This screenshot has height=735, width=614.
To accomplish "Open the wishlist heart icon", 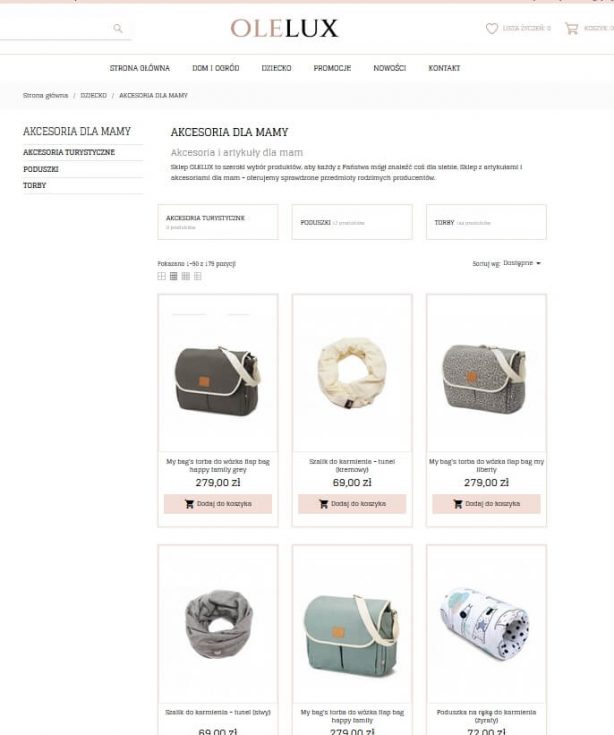I will [x=492, y=29].
